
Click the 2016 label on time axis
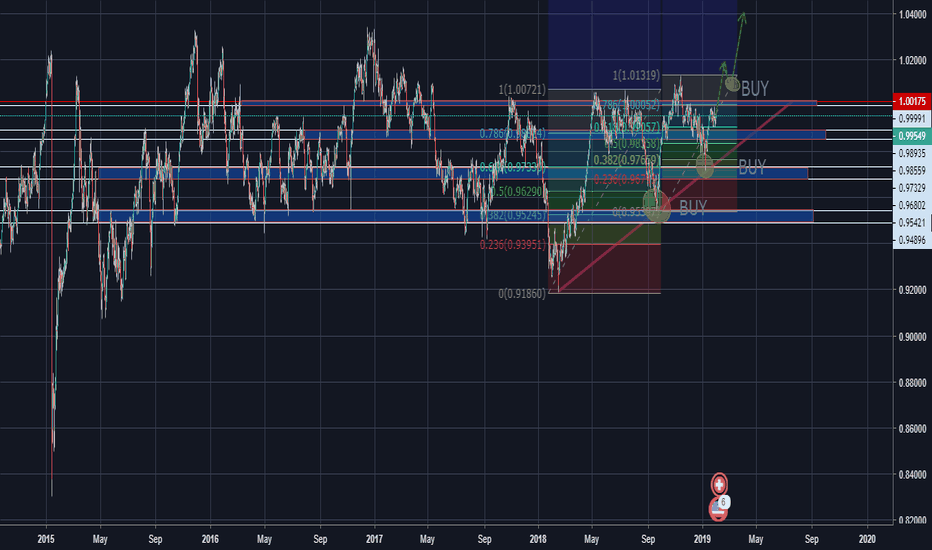210,539
